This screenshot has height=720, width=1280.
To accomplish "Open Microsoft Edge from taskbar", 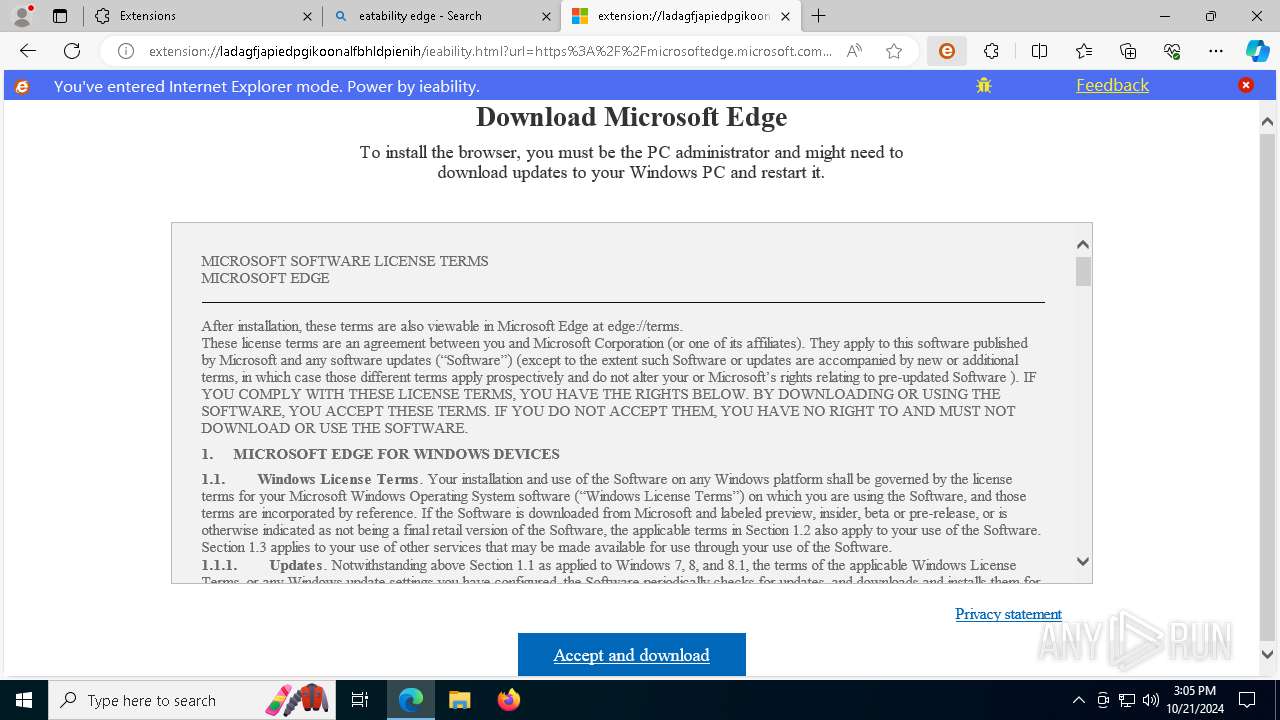I will 411,700.
